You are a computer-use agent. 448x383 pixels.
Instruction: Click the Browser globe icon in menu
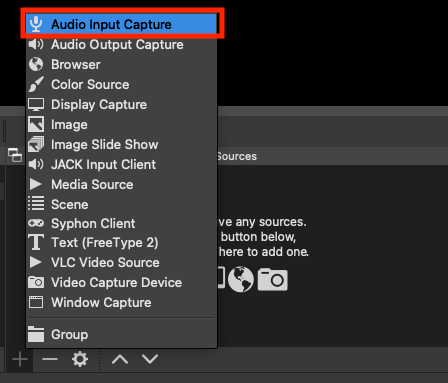tap(36, 64)
